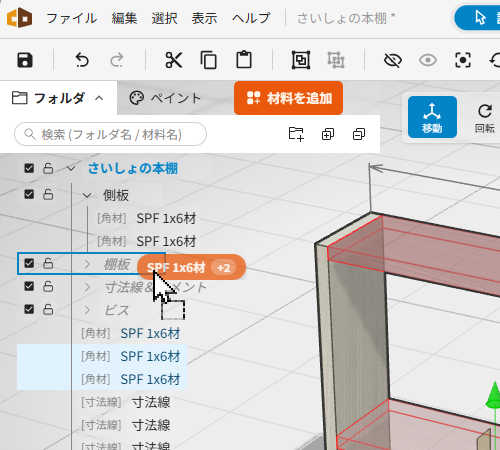Open the 選択 menu
Image resolution: width=500 pixels, height=450 pixels.
(x=164, y=18)
